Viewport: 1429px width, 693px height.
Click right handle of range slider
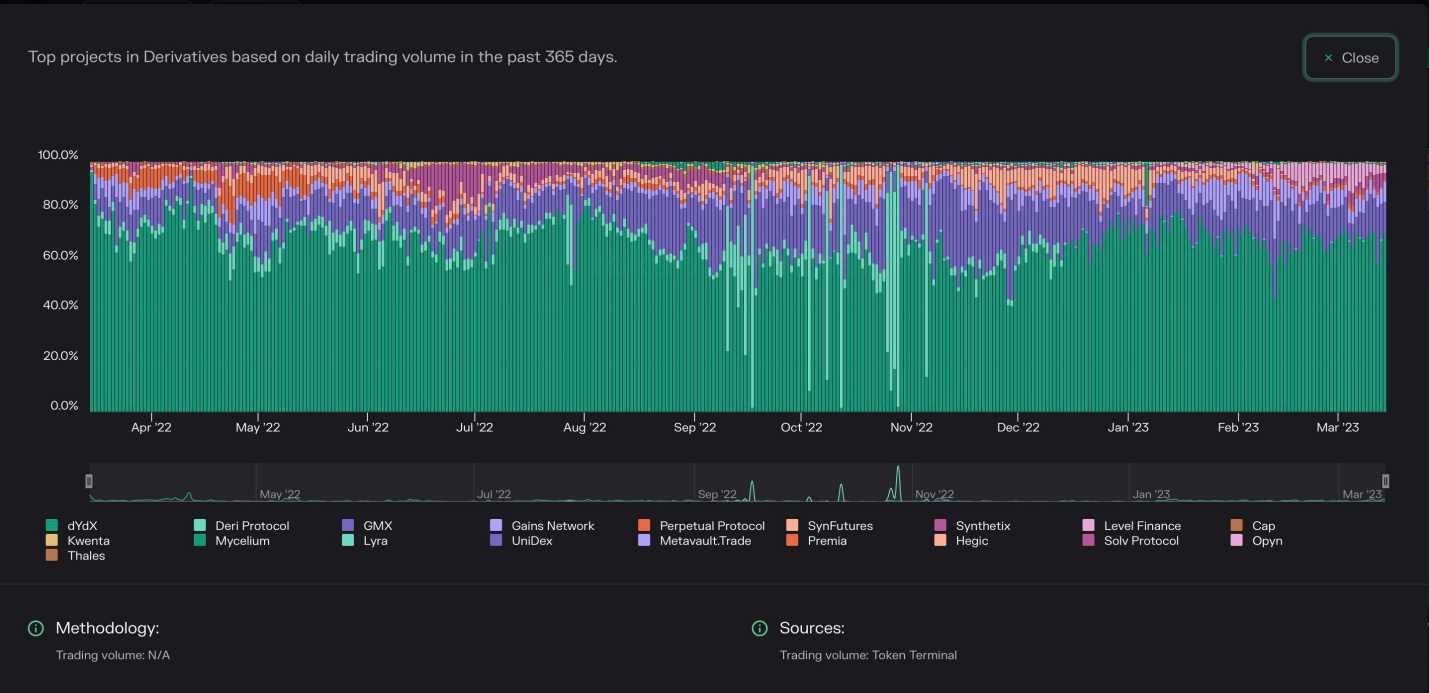tap(1385, 481)
